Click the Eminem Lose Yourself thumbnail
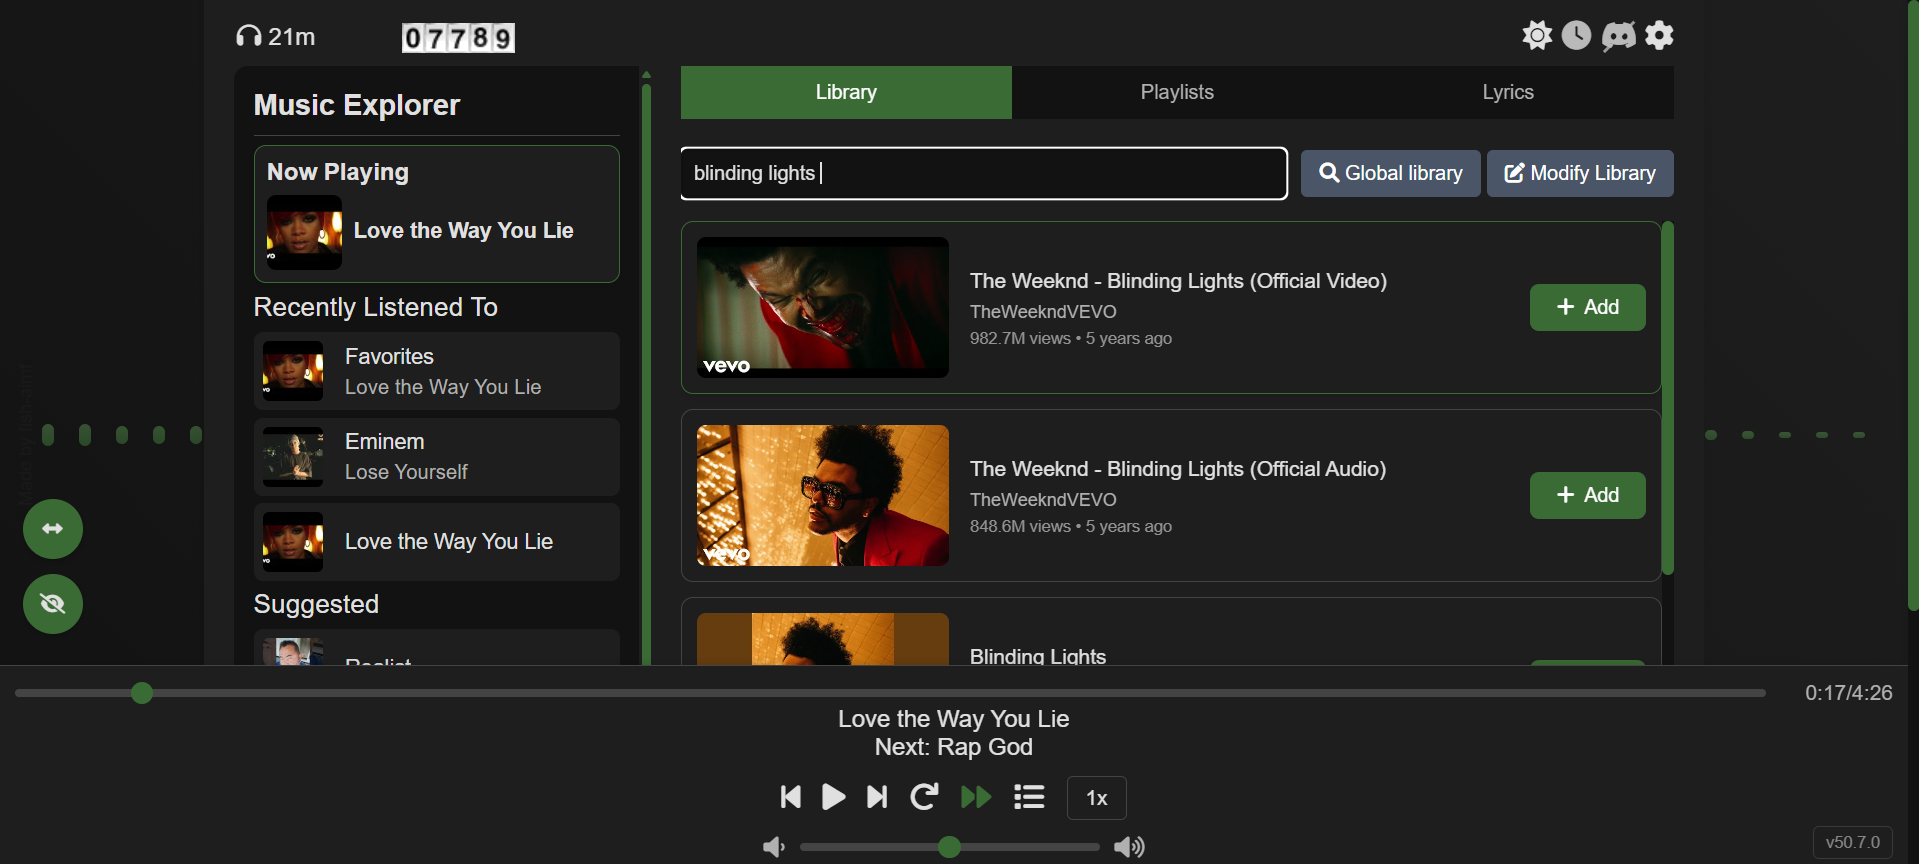 (x=293, y=457)
